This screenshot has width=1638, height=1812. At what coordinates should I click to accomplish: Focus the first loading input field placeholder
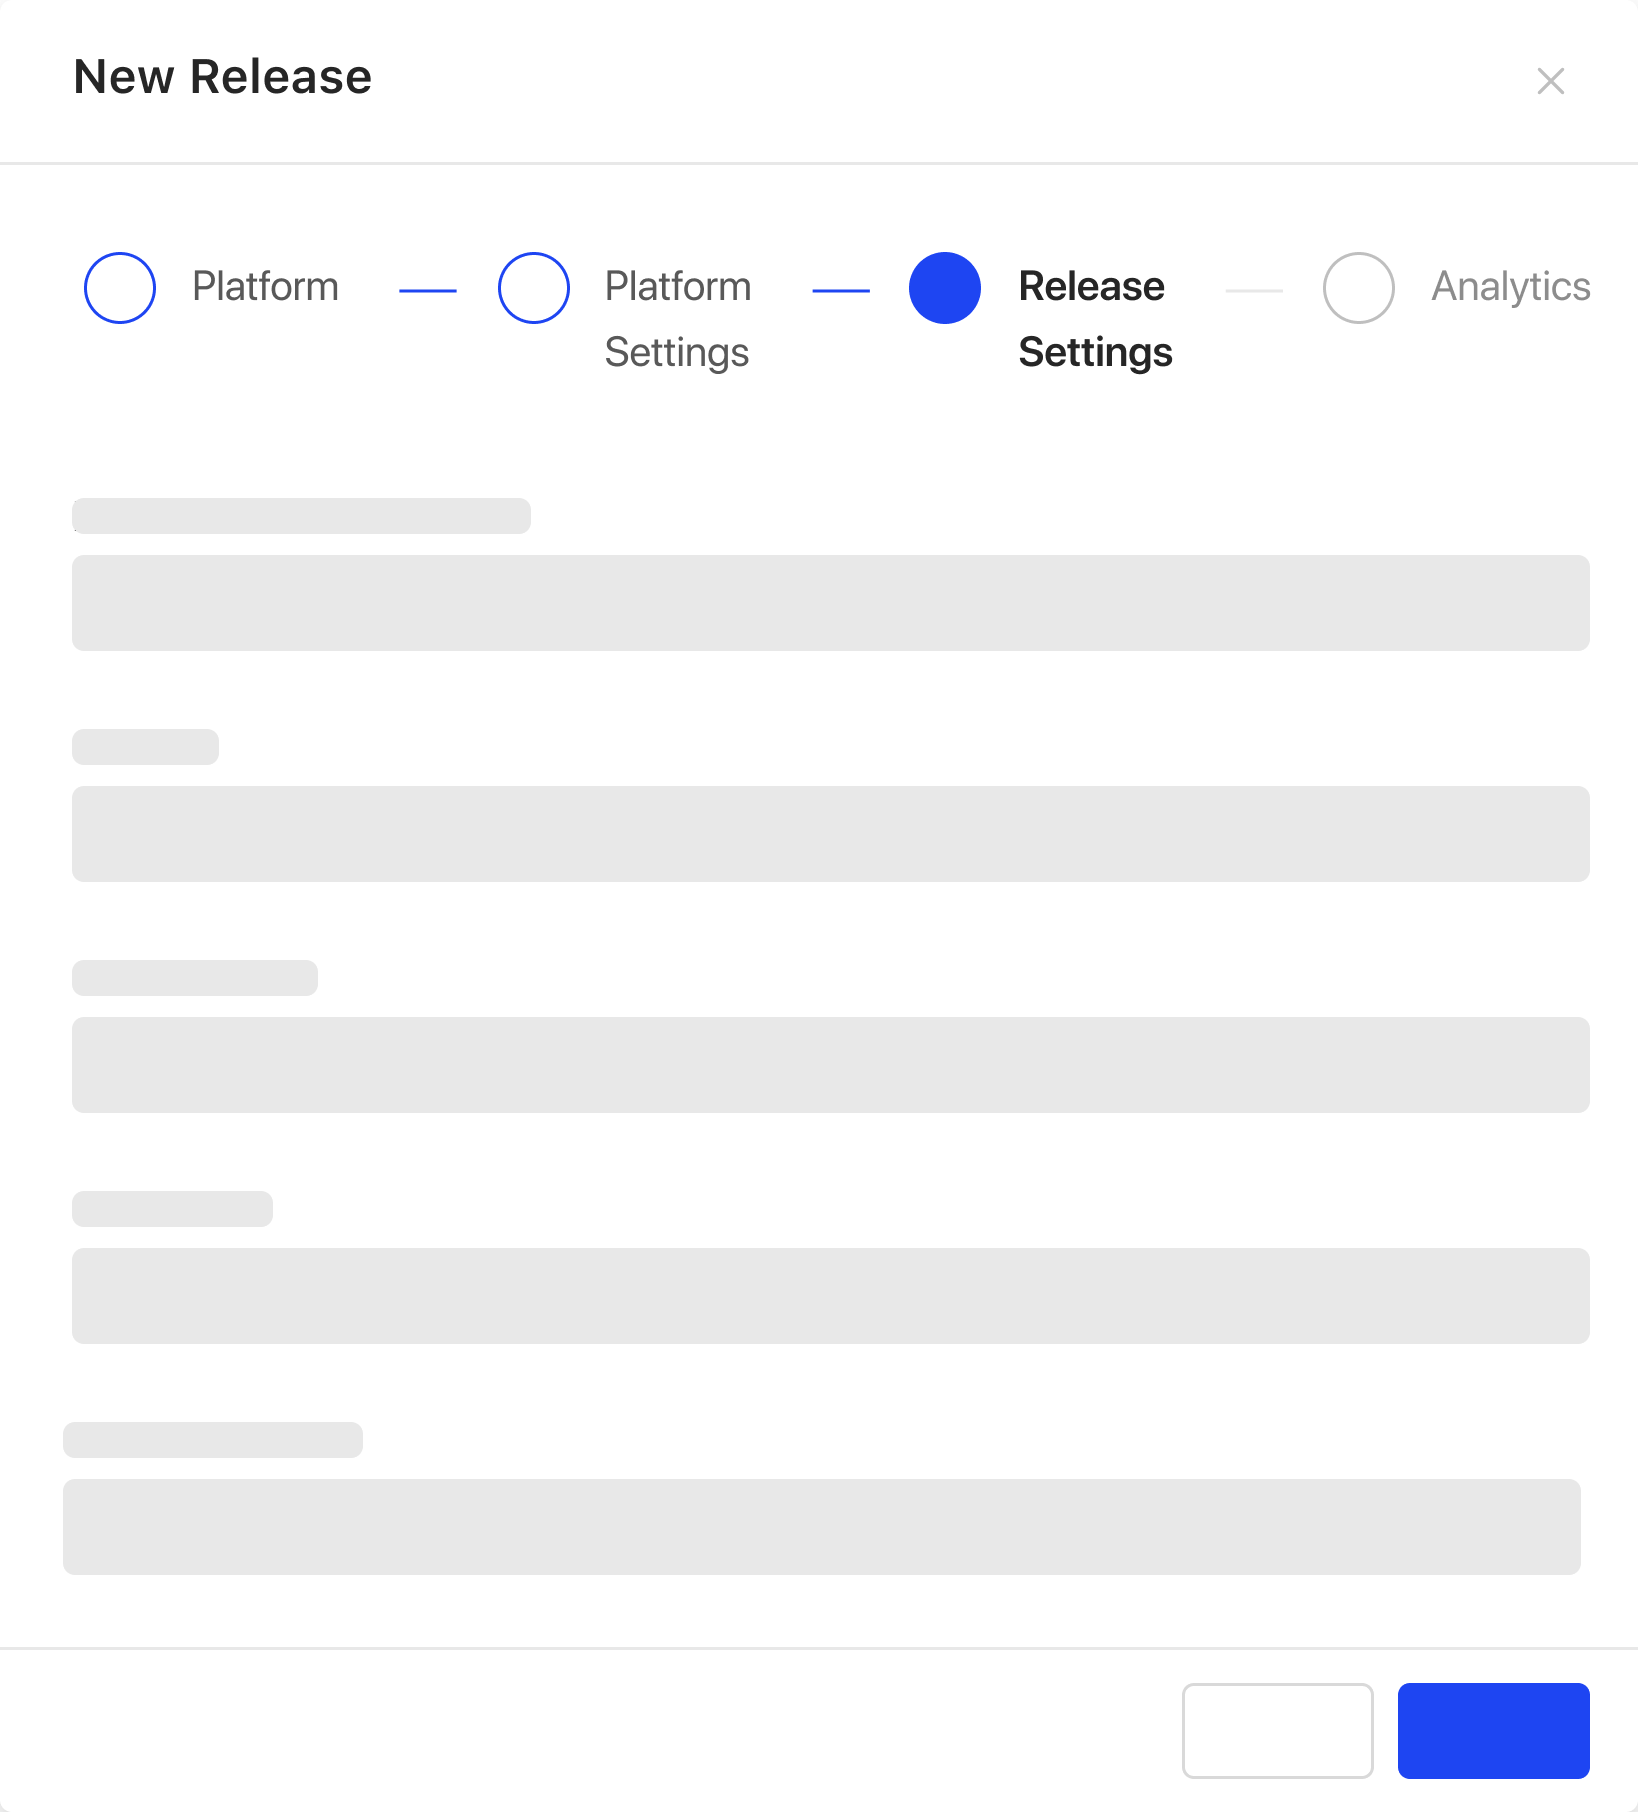(x=831, y=603)
